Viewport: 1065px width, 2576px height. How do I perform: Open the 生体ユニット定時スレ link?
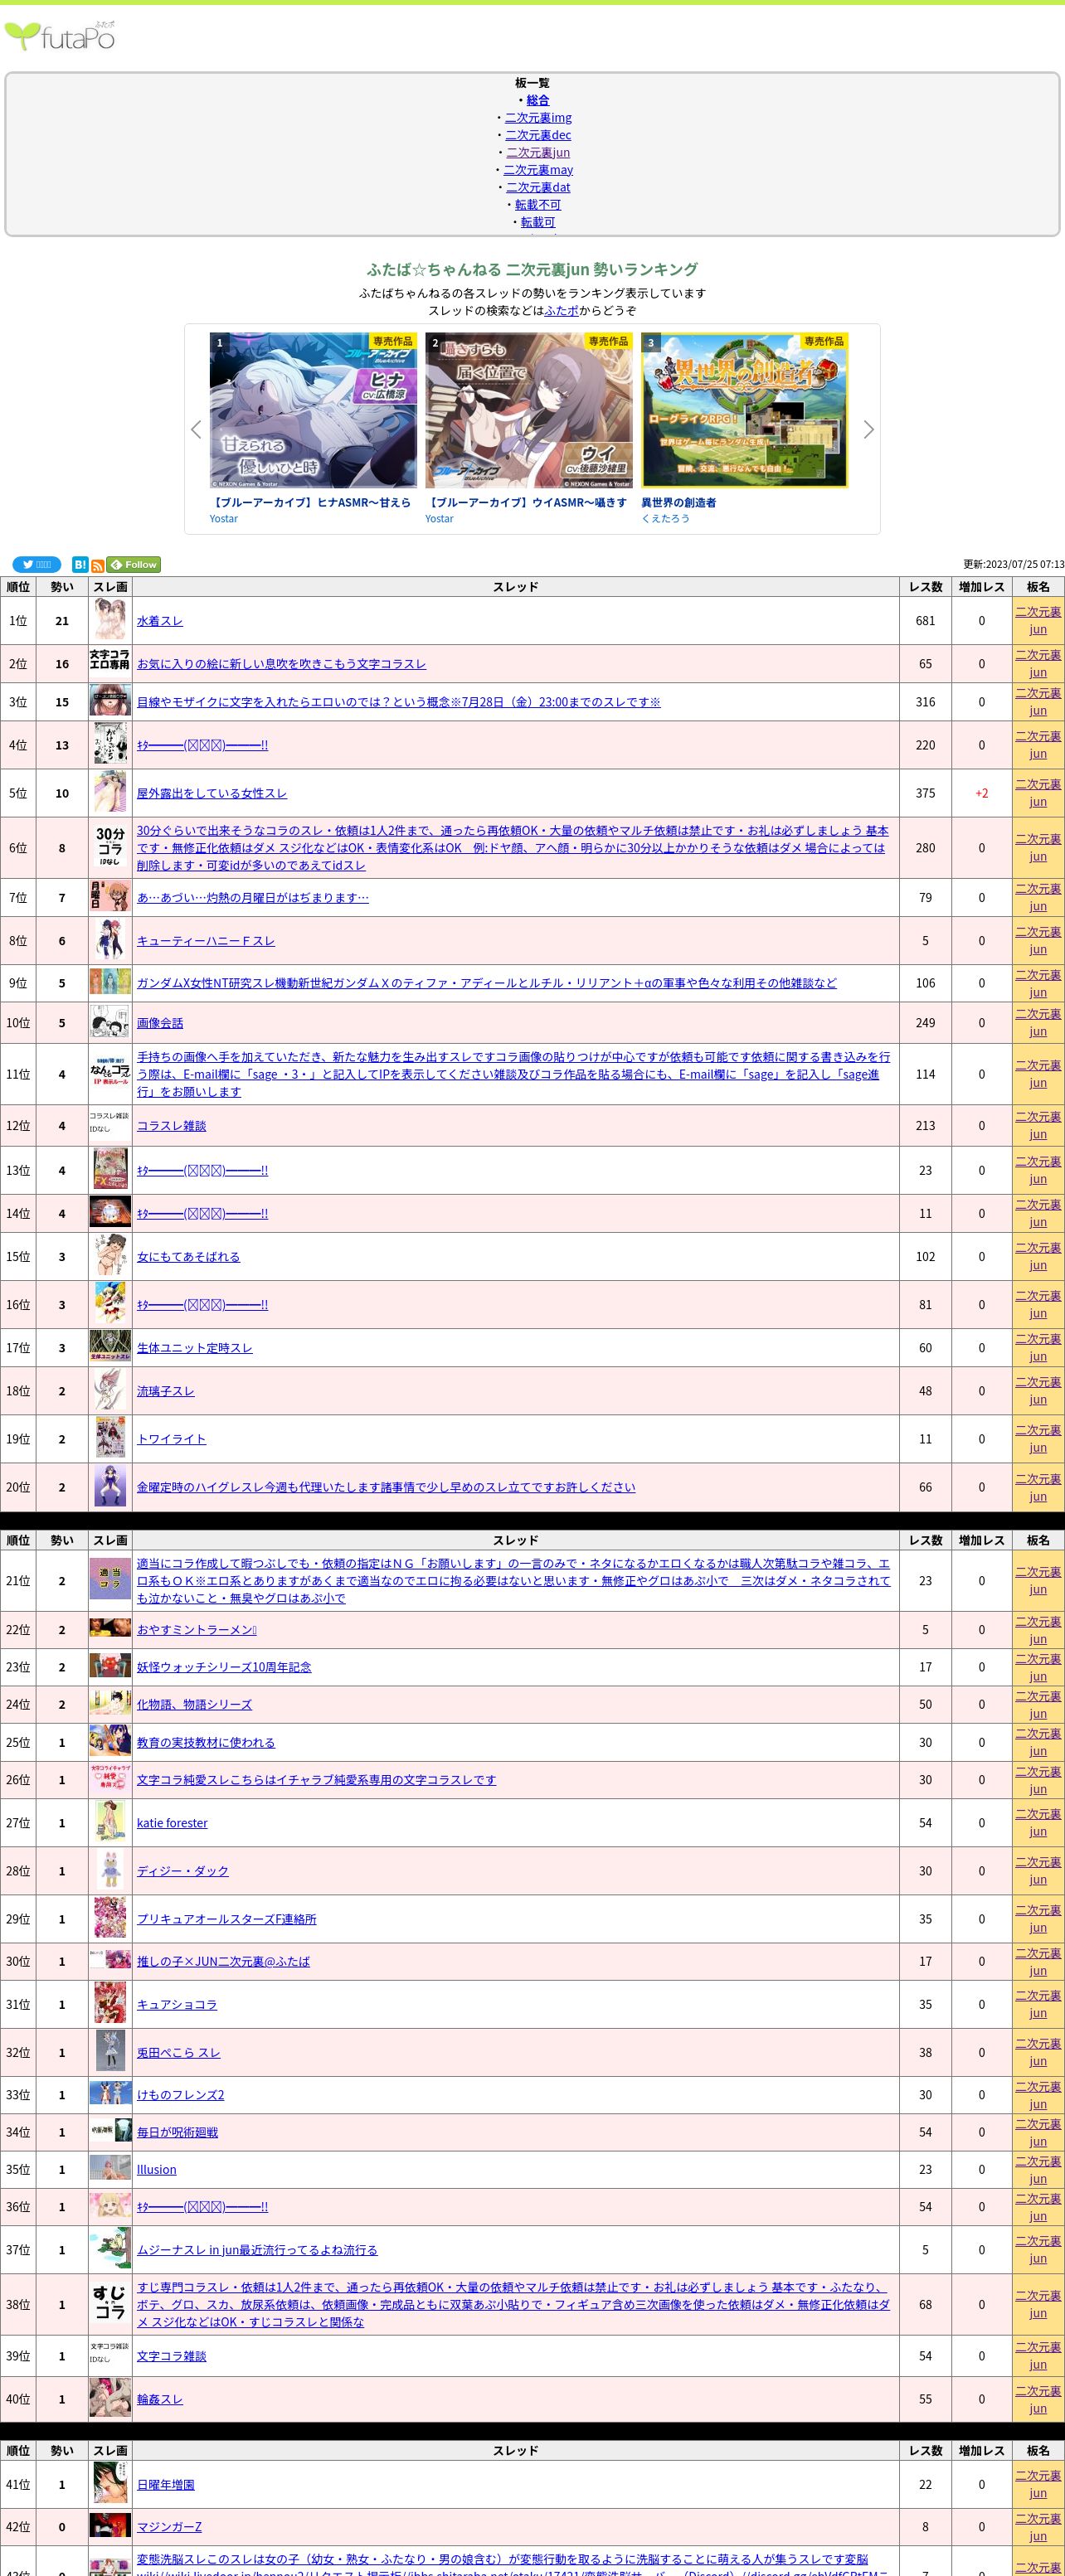point(195,1348)
